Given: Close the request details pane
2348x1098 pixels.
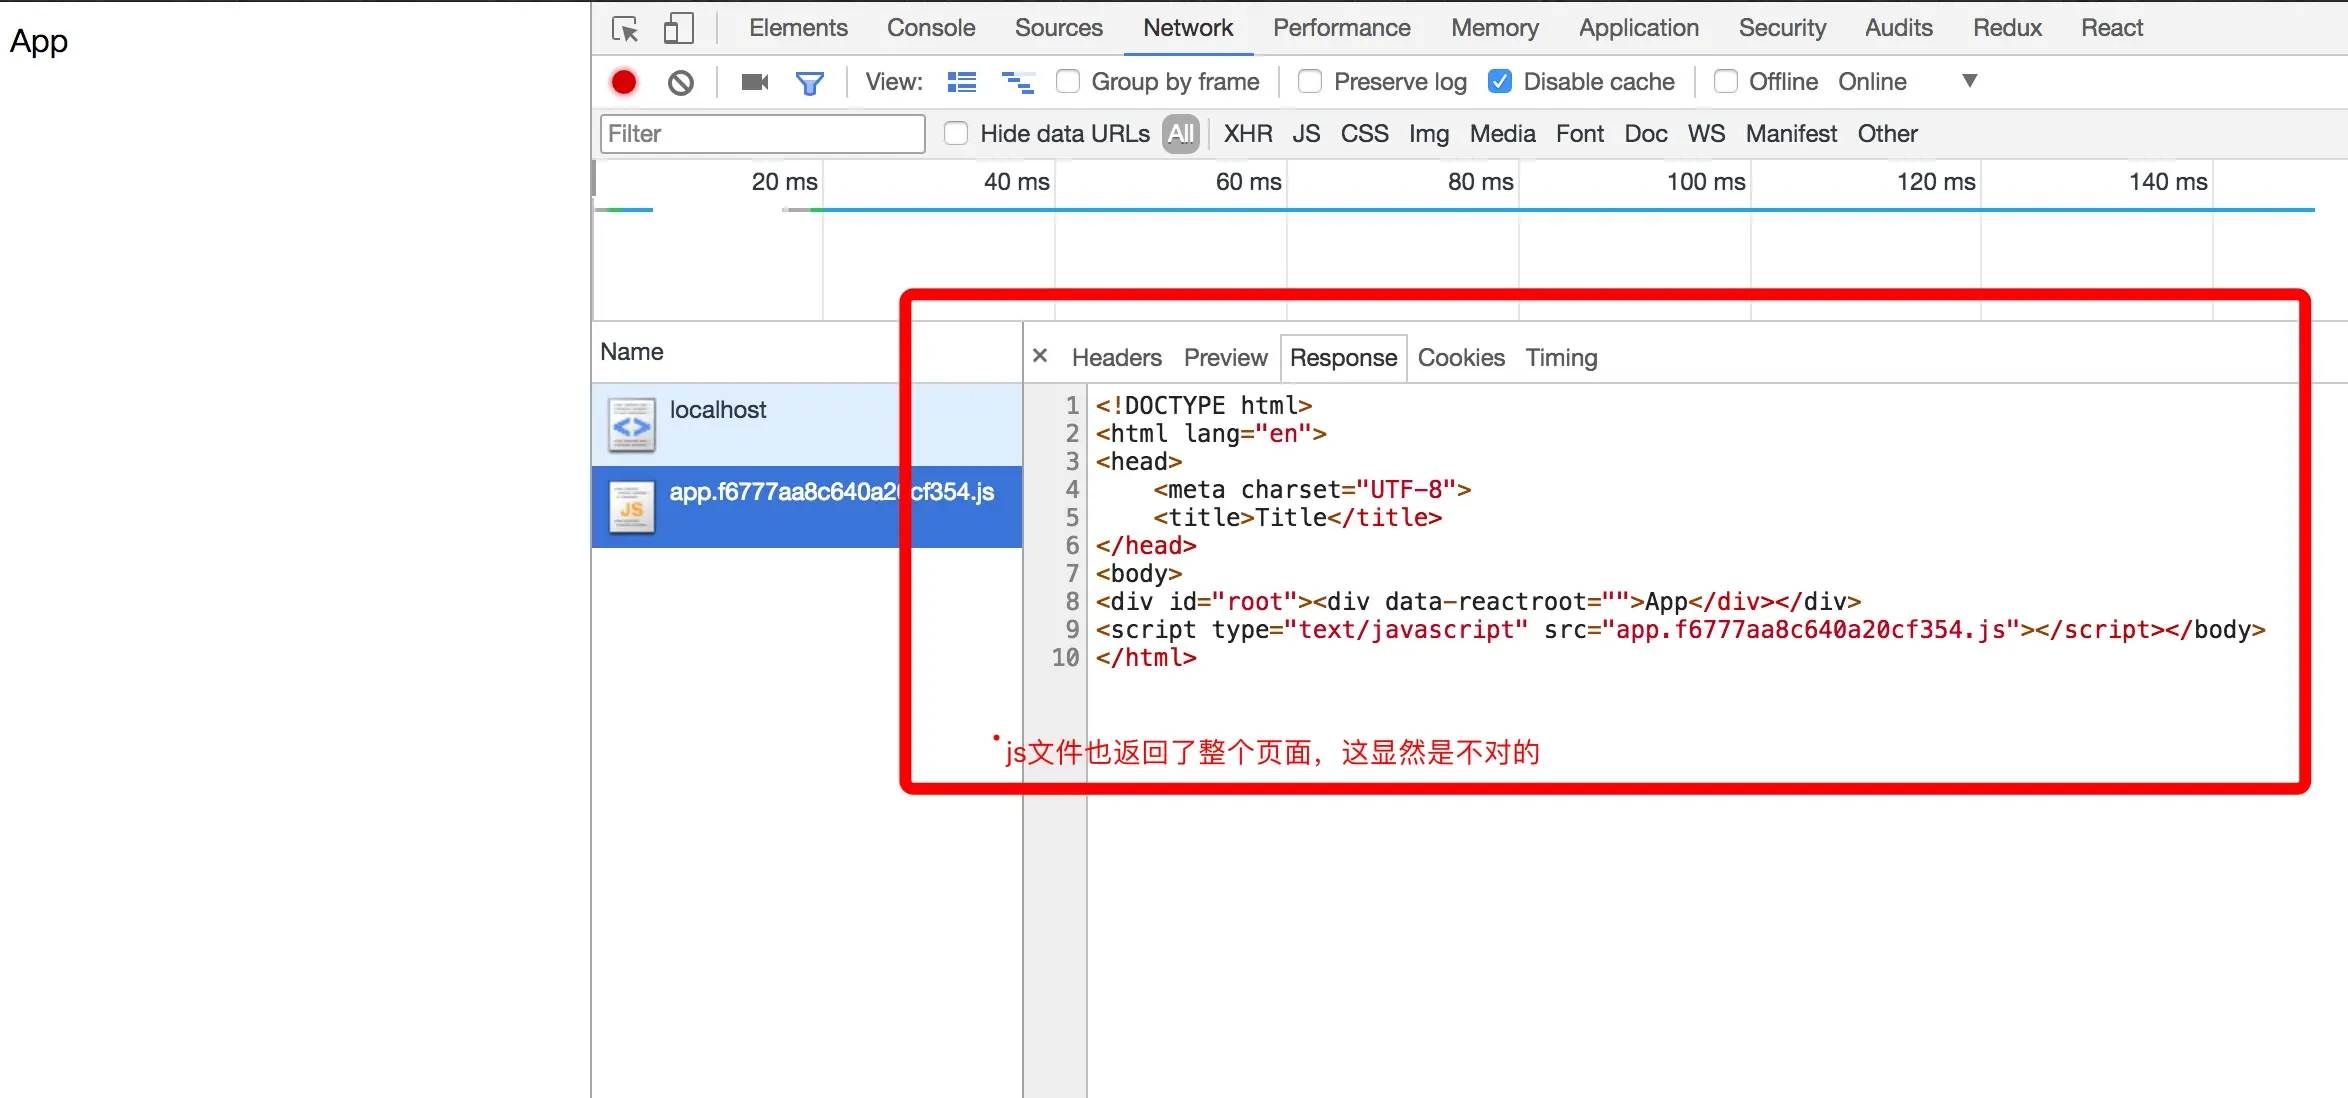Looking at the screenshot, I should 1040,356.
